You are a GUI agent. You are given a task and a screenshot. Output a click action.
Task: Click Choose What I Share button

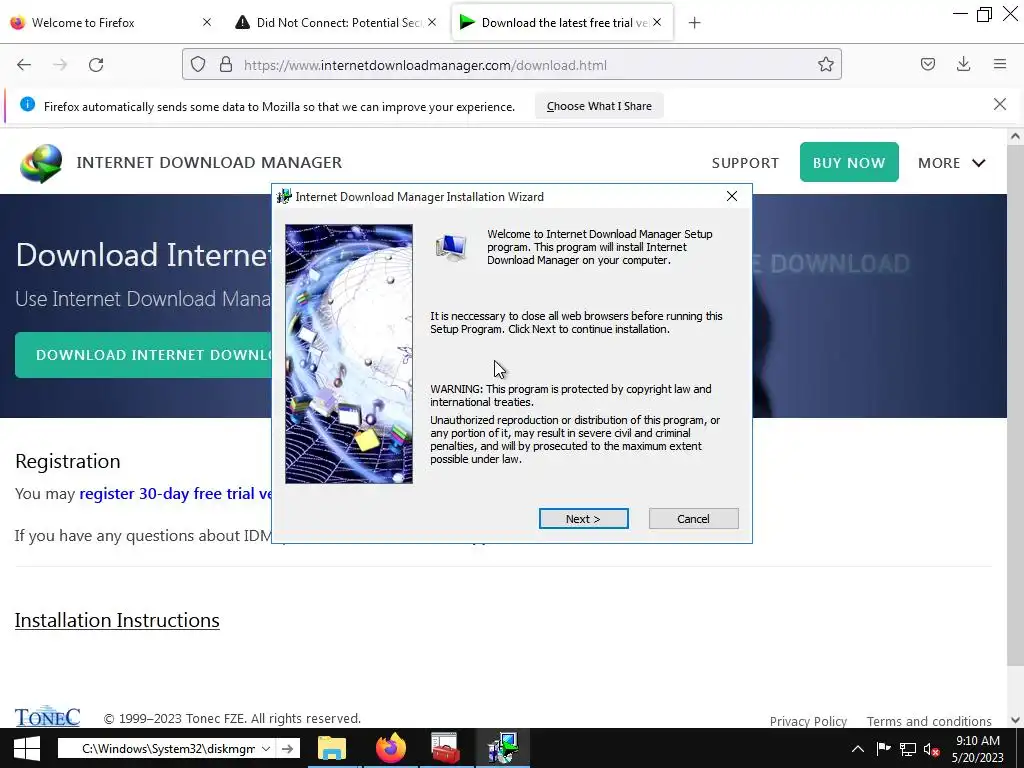(x=599, y=106)
